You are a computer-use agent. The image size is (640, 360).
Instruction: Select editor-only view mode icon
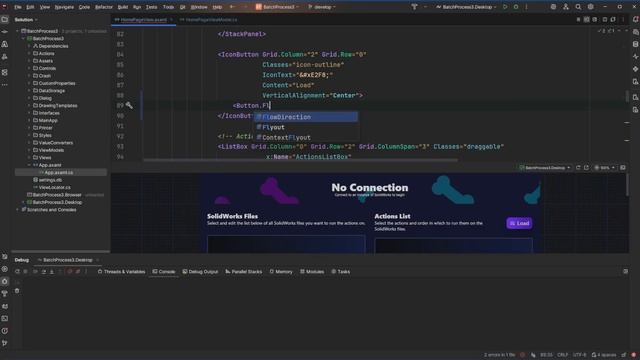(578, 19)
